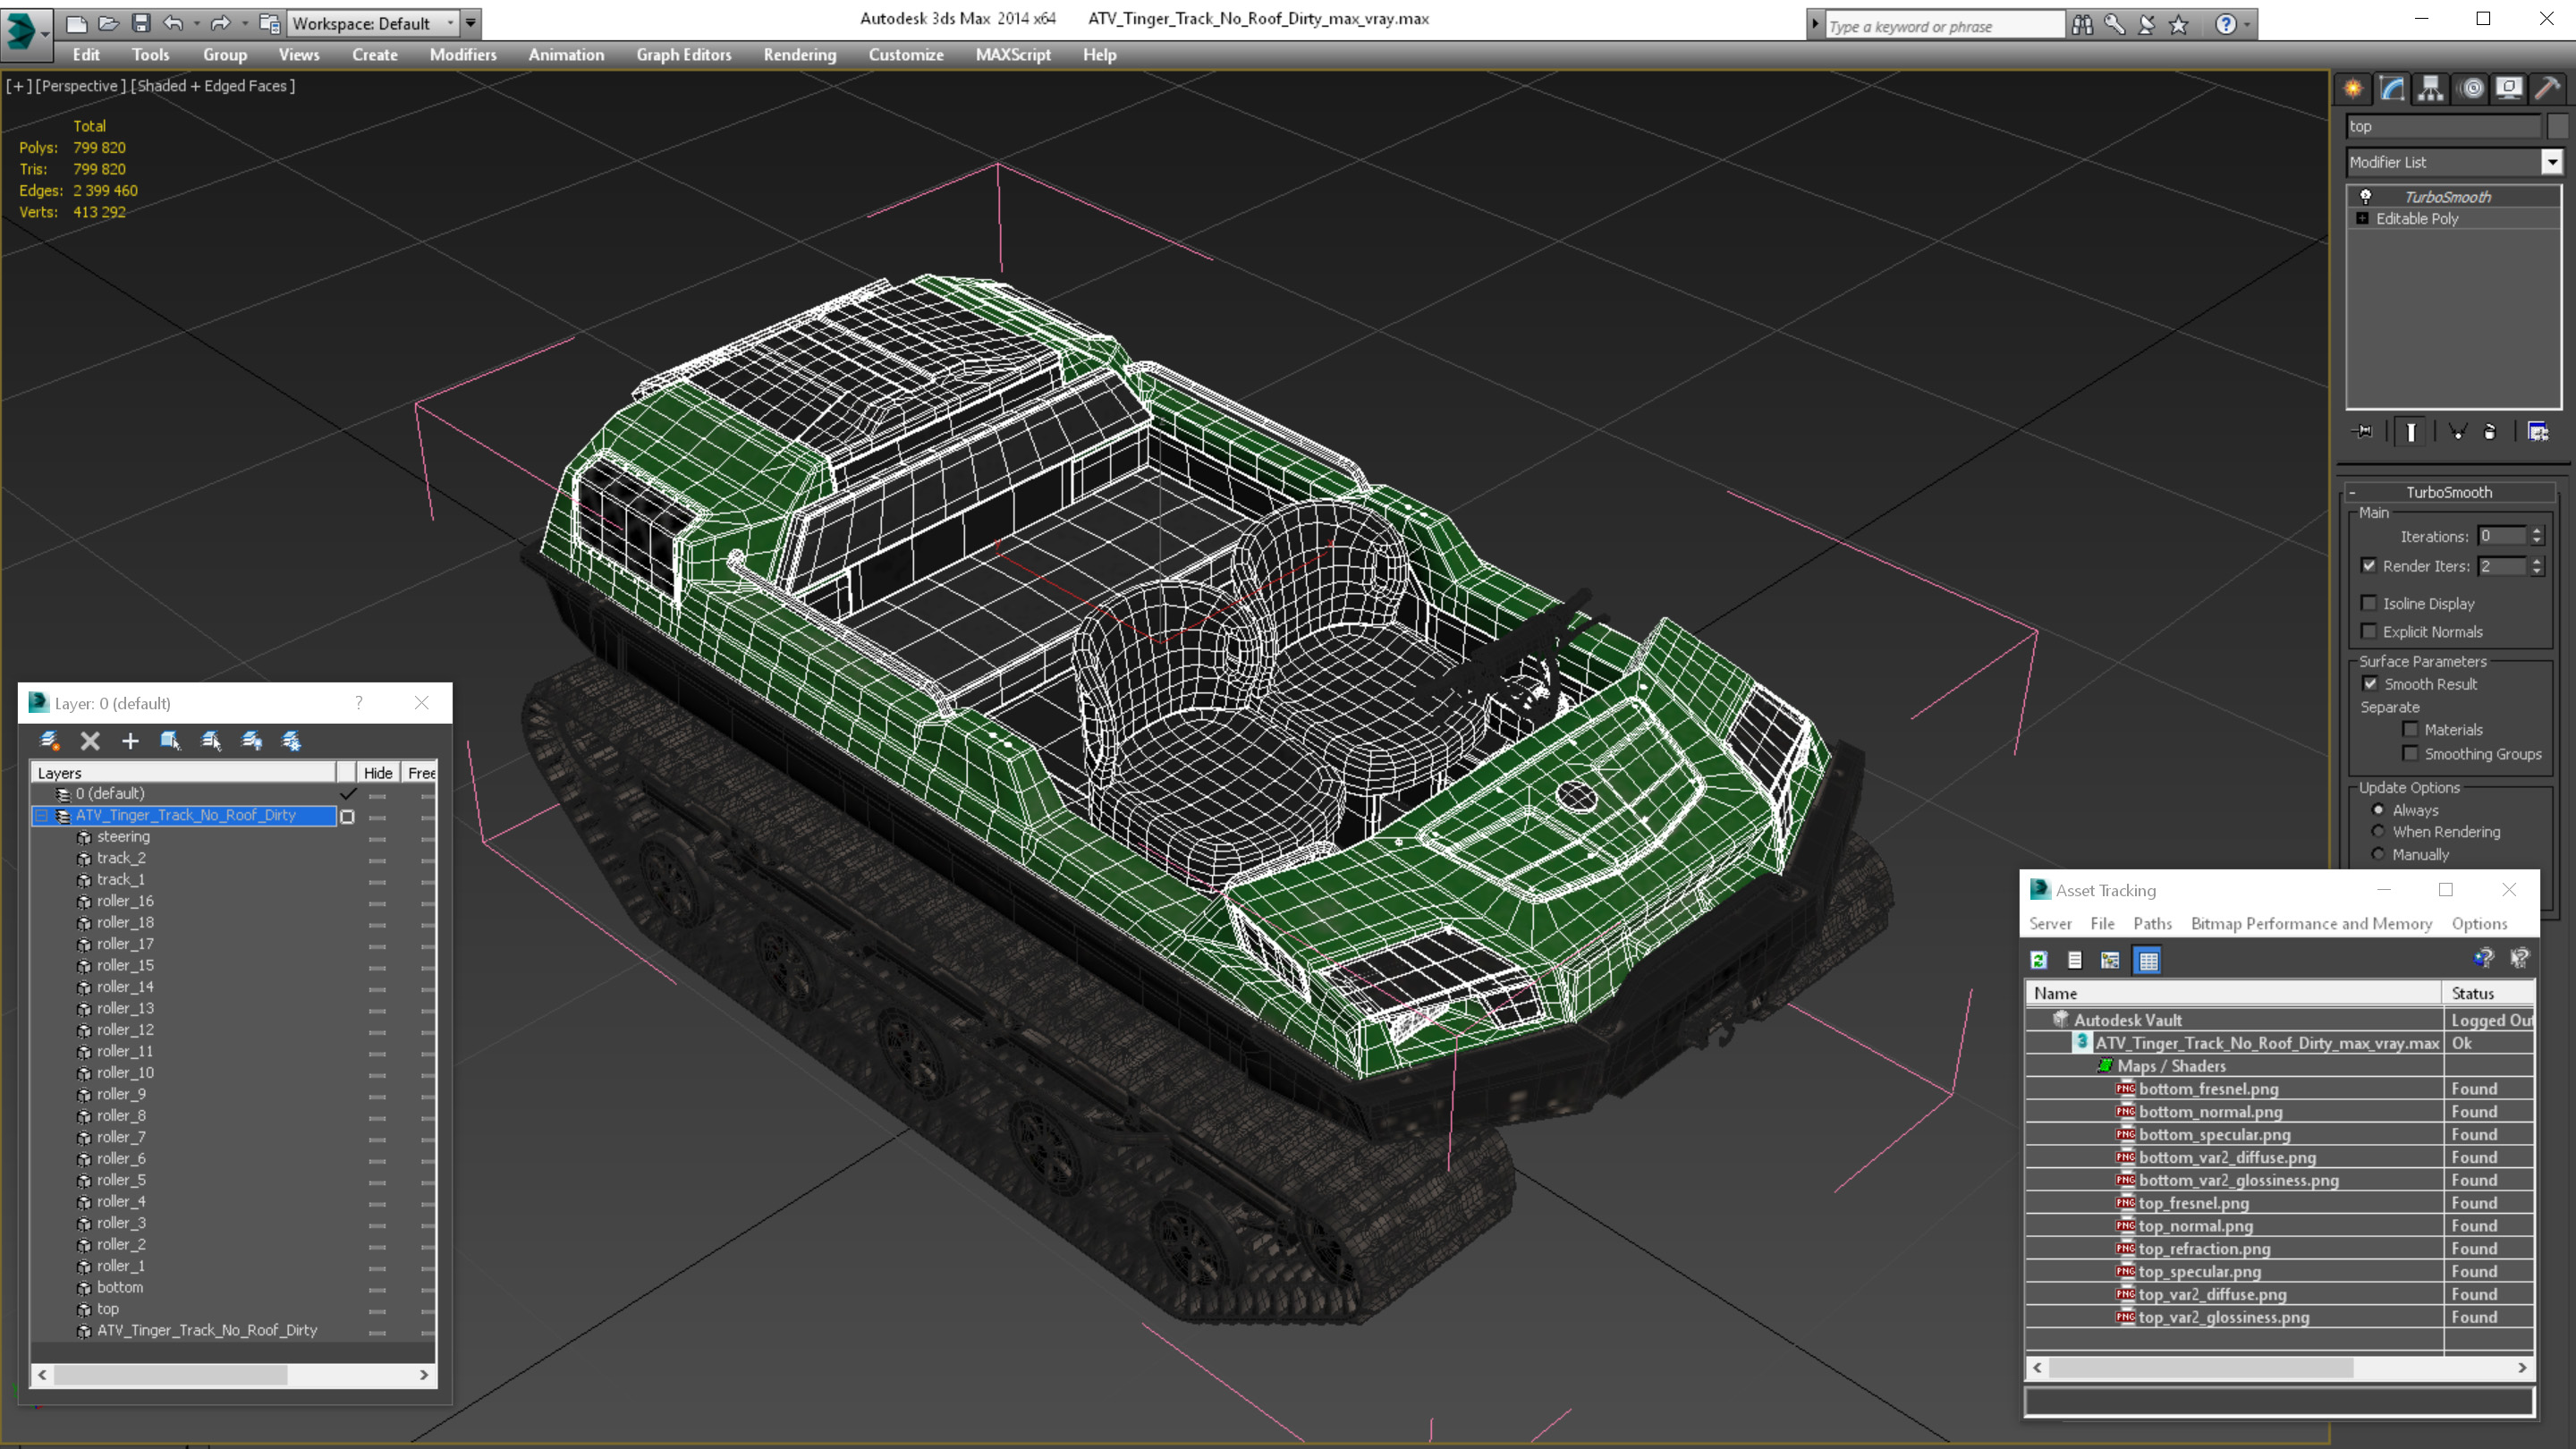Enable Separate by Smoothing Groups checkbox
2576x1449 pixels.
2410,753
